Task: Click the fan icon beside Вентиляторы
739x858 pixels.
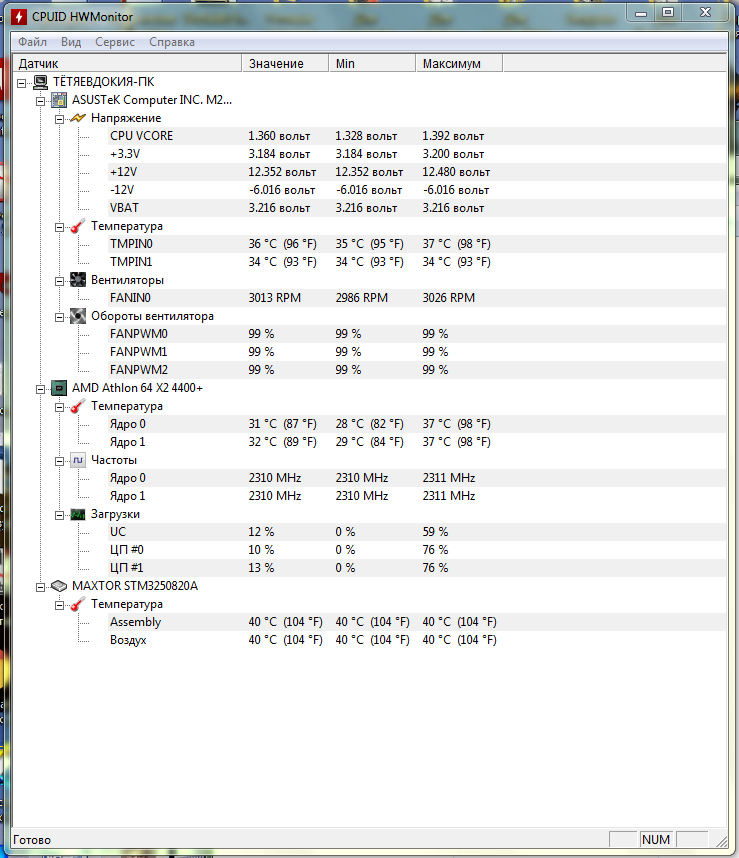Action: tap(78, 280)
